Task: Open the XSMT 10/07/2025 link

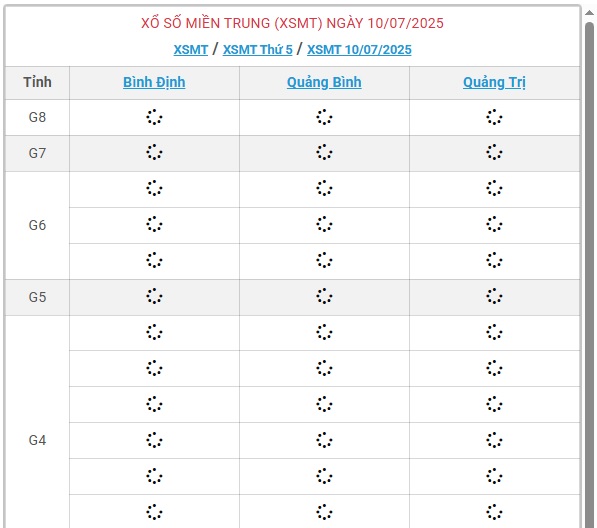Action: (x=359, y=50)
